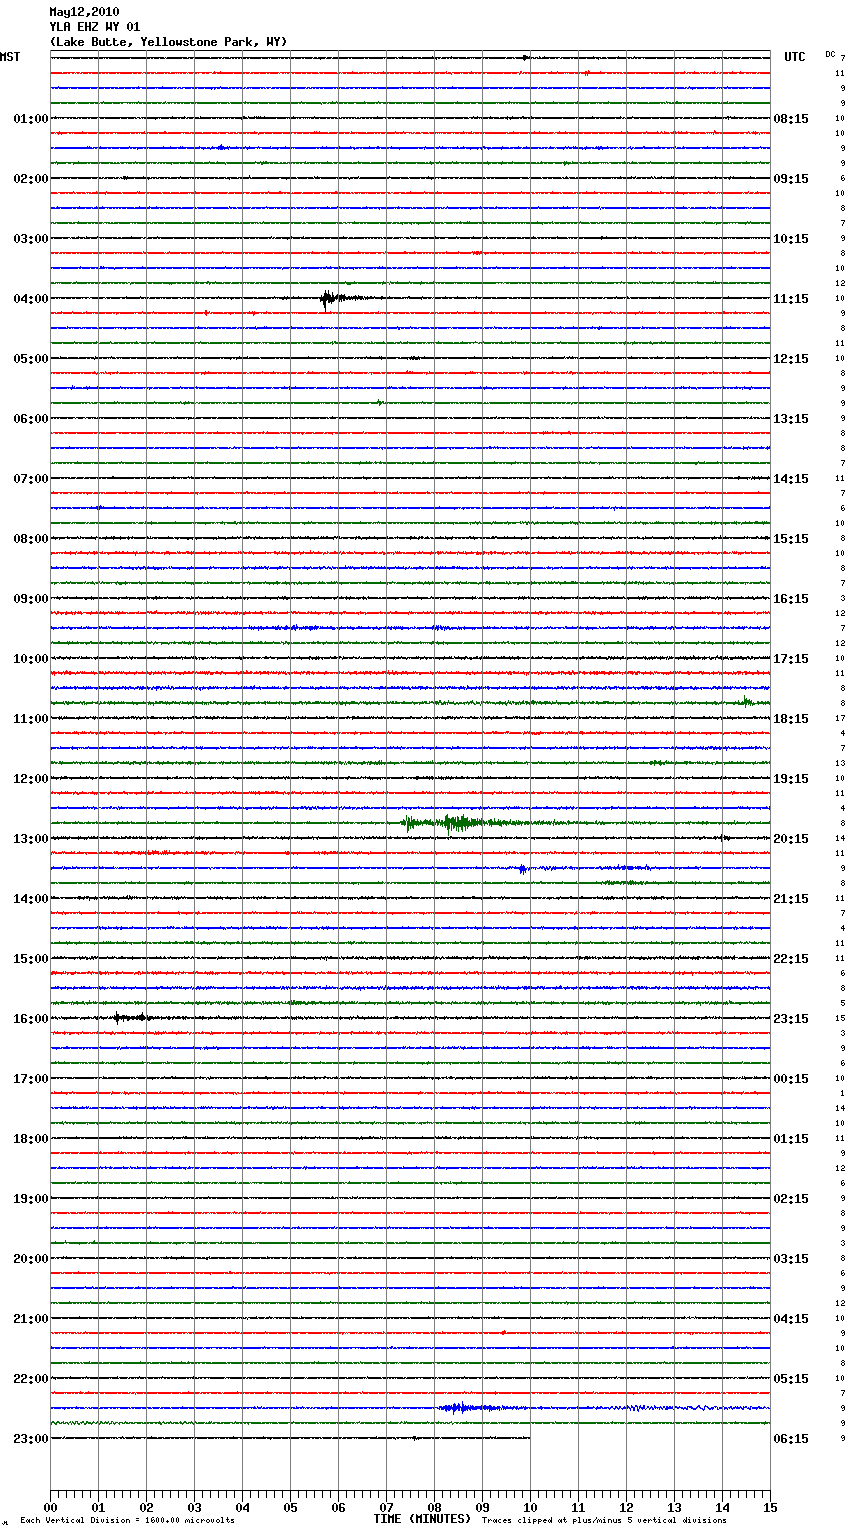Select the station code YLA EHZ WY 01
The width and height of the screenshot is (850, 1534).
[x=95, y=27]
